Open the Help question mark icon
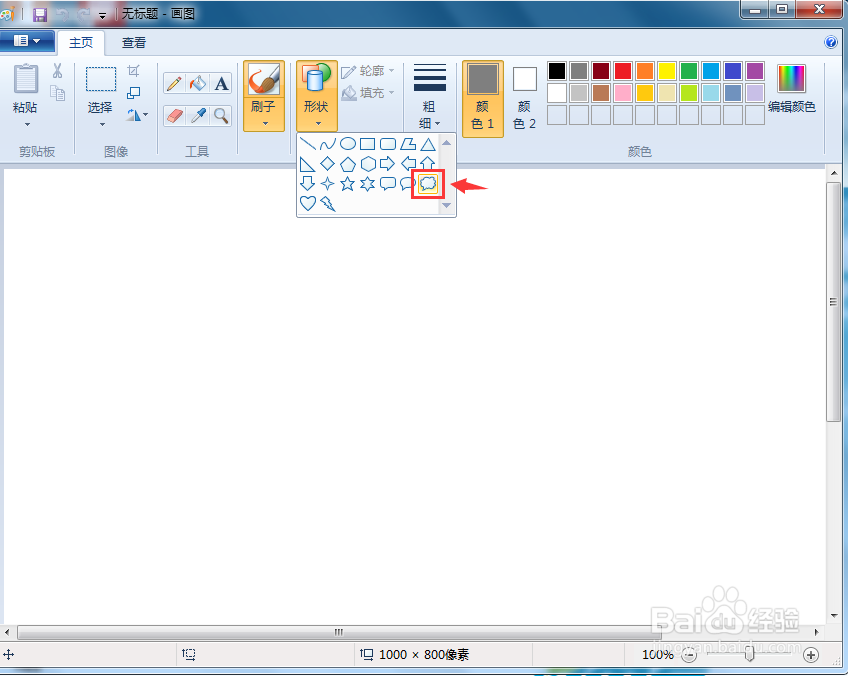Viewport: 848px width, 676px height. click(831, 42)
